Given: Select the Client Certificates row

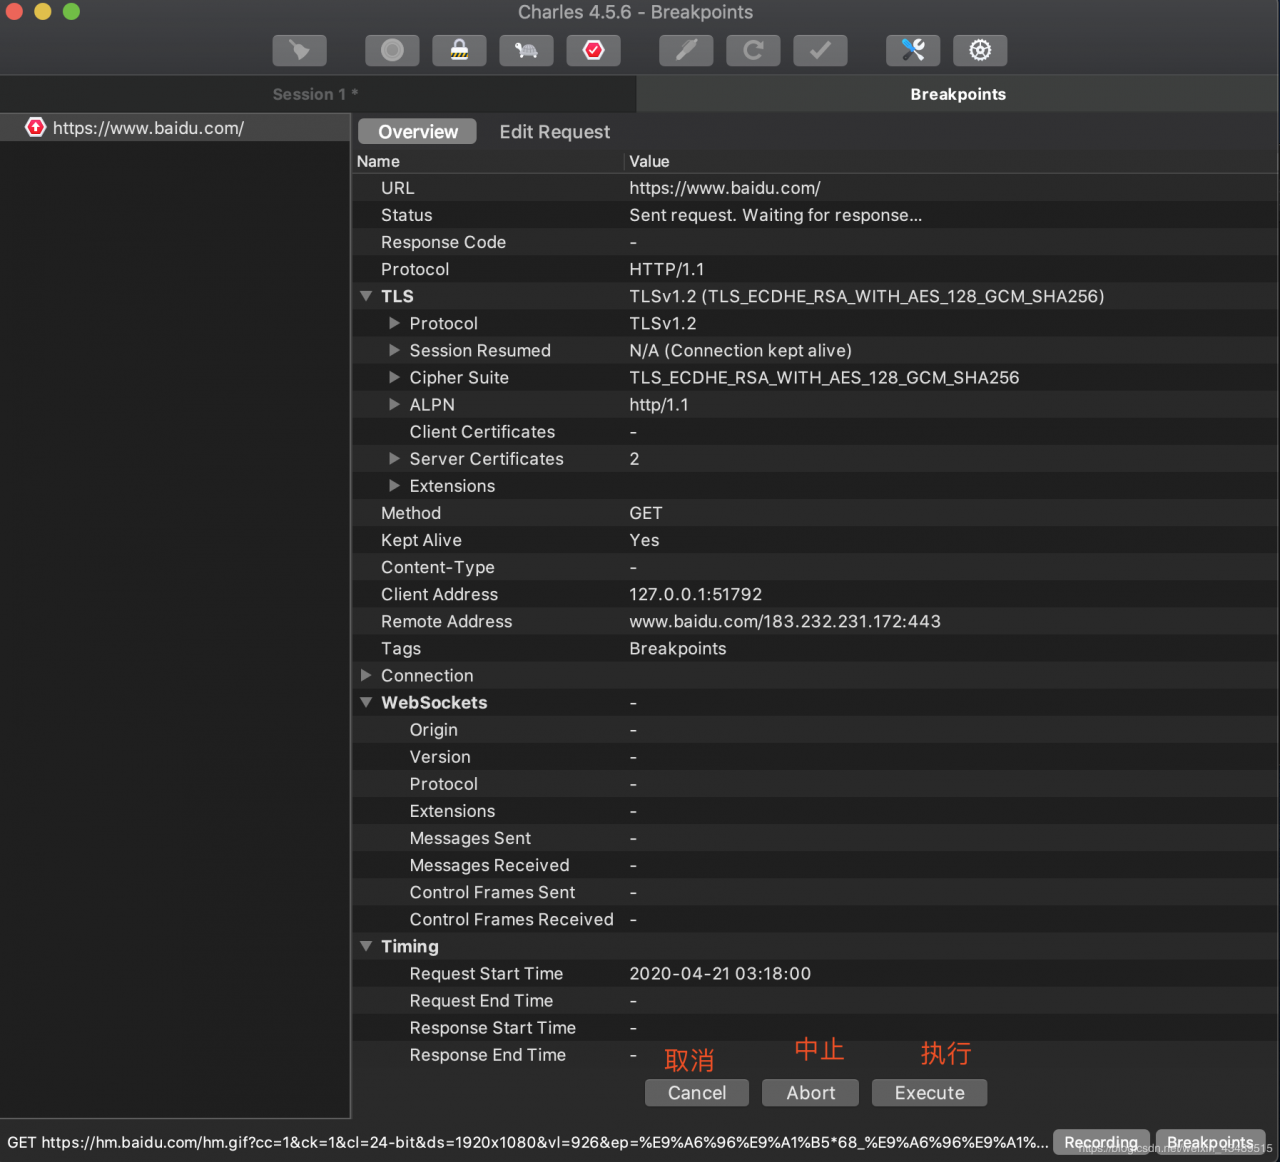Looking at the screenshot, I should tap(814, 431).
